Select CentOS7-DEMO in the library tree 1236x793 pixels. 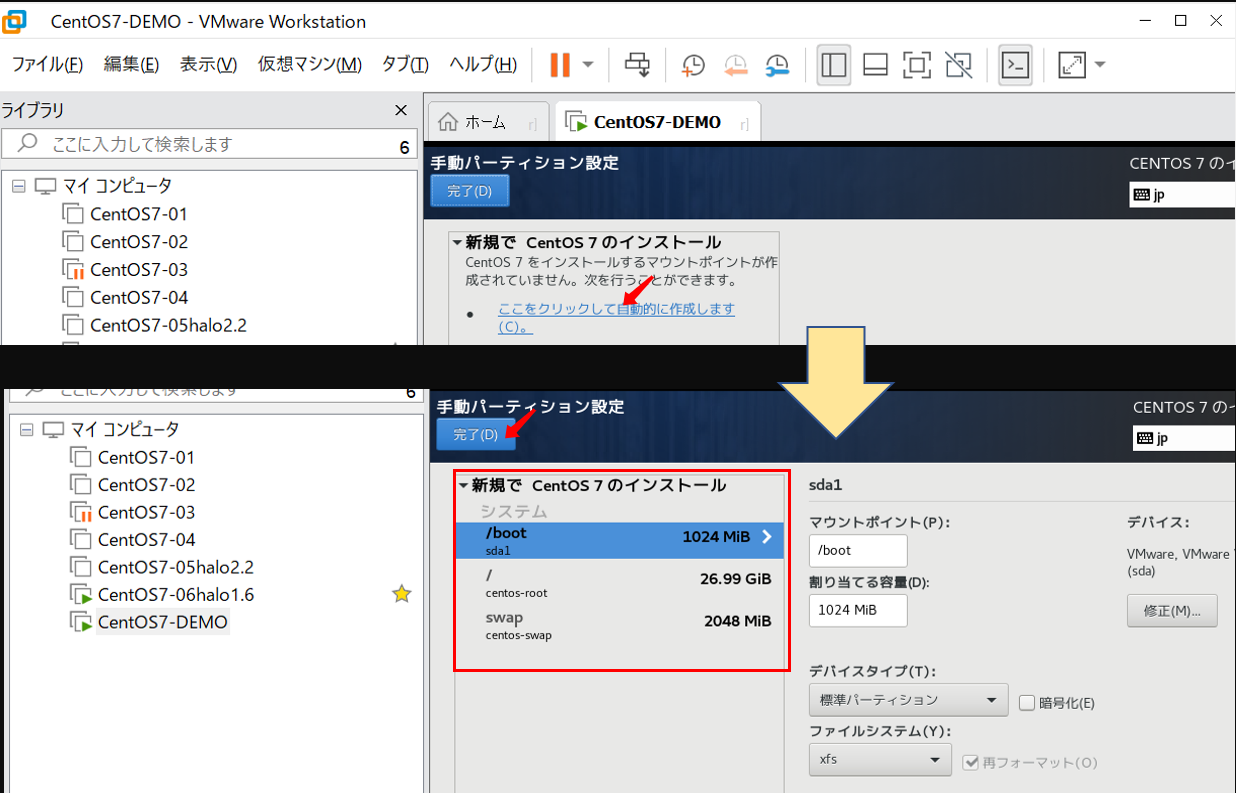[x=163, y=622]
